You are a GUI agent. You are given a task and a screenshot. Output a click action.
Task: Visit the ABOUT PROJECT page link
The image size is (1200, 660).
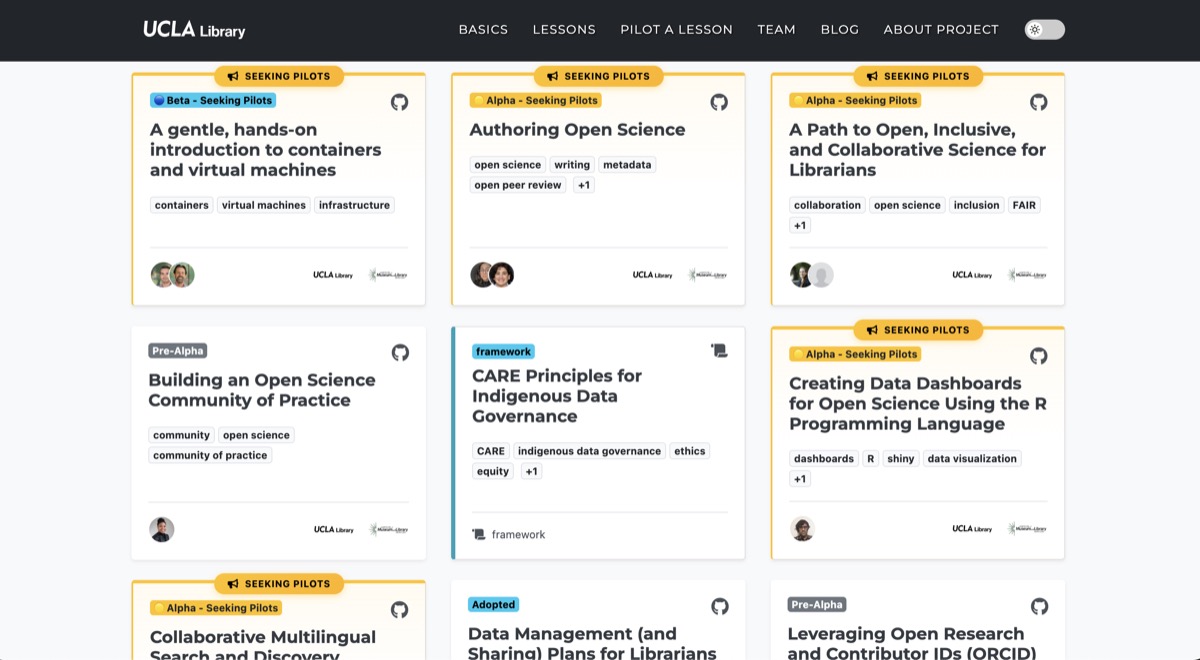point(940,29)
